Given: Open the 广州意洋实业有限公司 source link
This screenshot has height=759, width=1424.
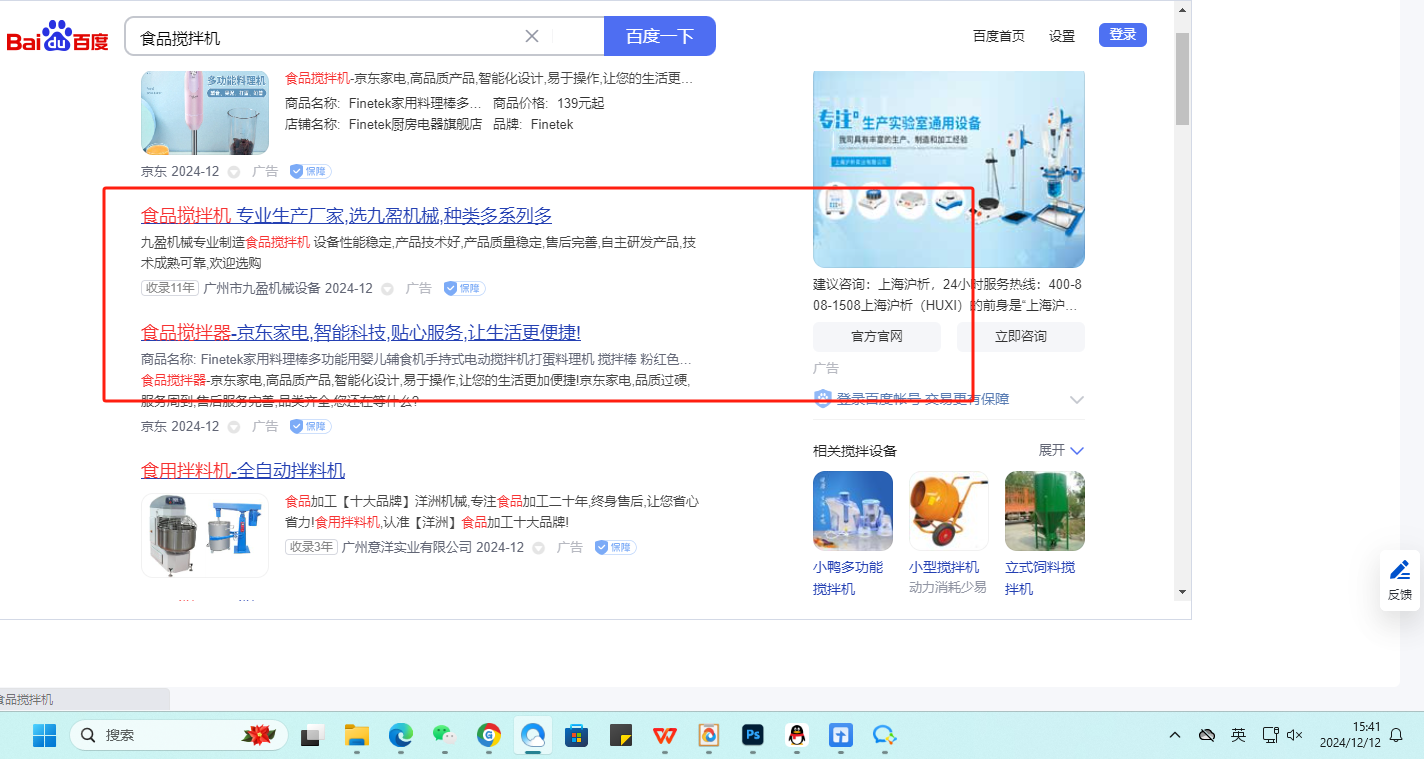Looking at the screenshot, I should (x=407, y=547).
